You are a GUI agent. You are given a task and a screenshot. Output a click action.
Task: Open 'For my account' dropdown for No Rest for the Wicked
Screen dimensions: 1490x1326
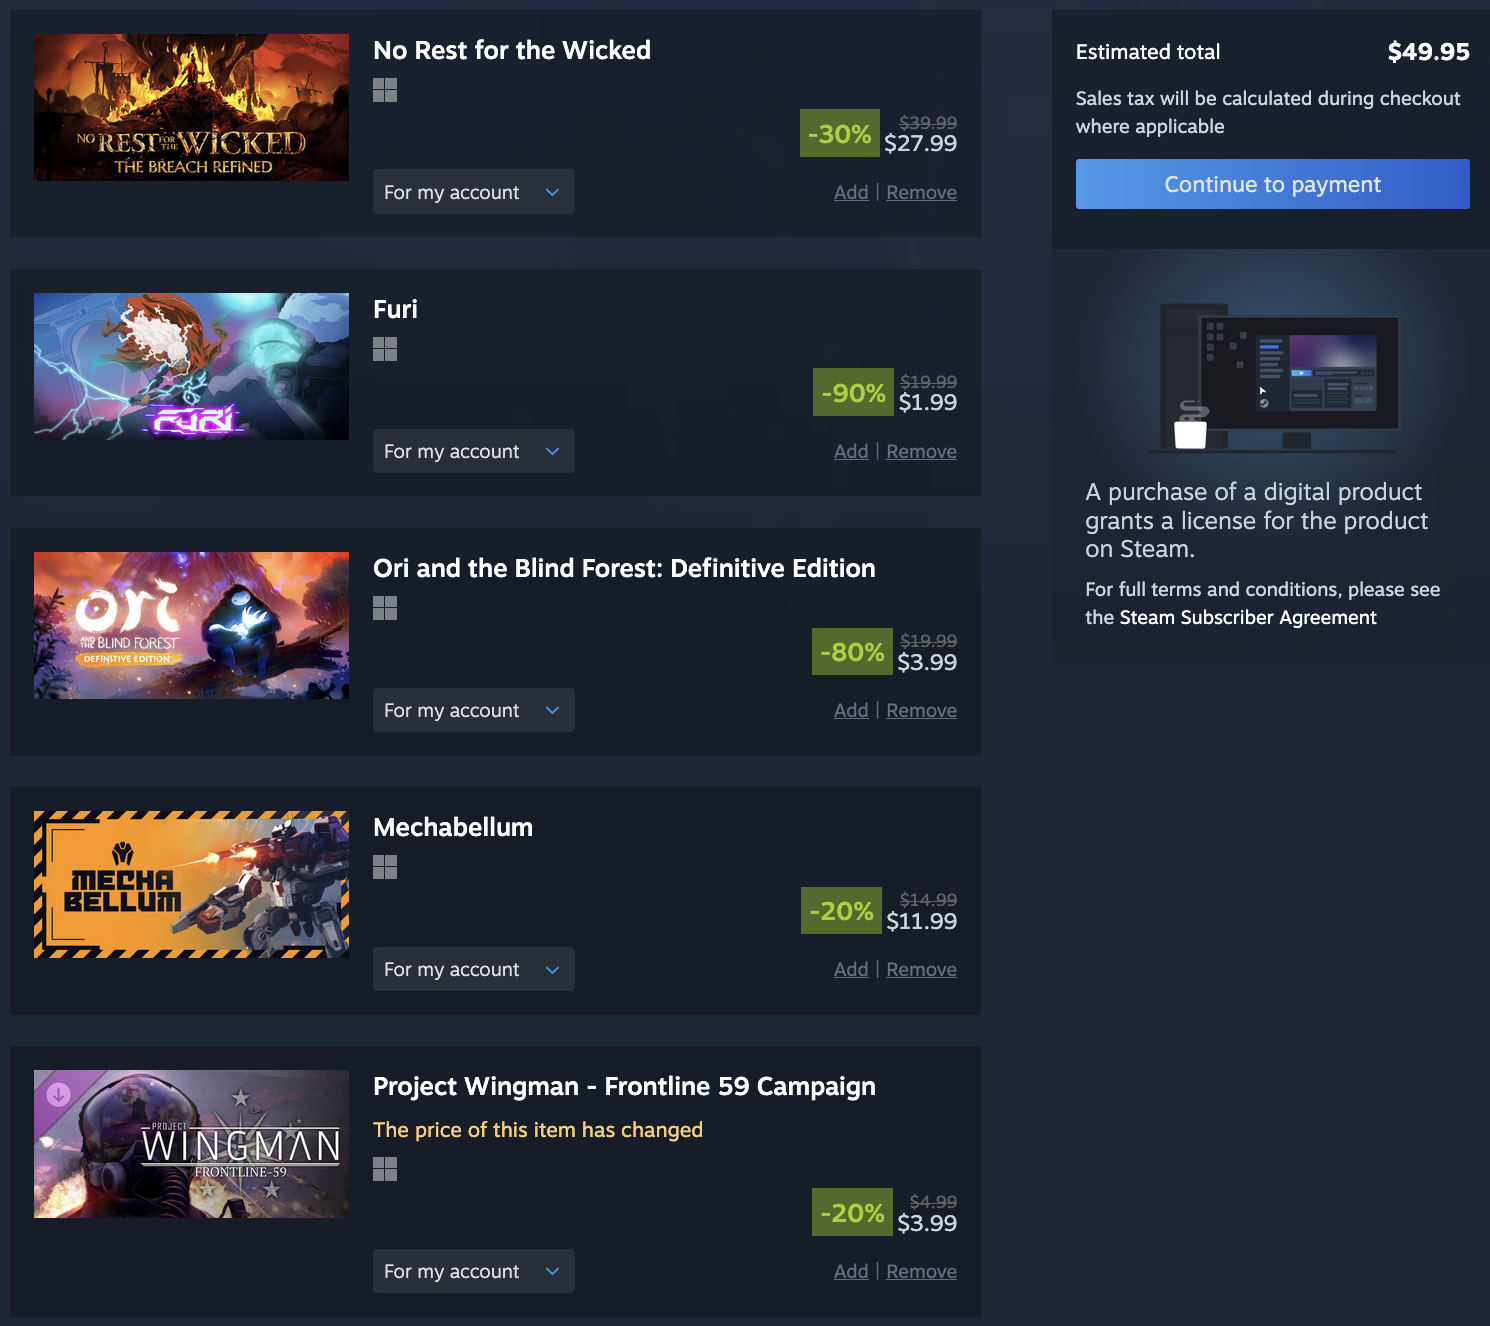(x=474, y=192)
